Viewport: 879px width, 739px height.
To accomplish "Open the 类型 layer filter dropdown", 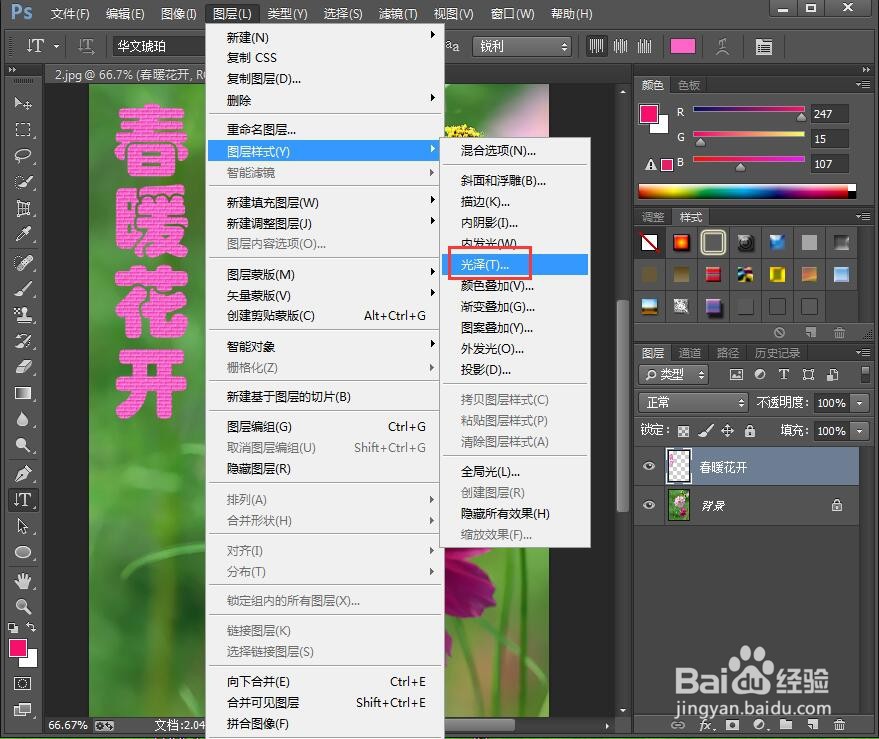I will 673,375.
